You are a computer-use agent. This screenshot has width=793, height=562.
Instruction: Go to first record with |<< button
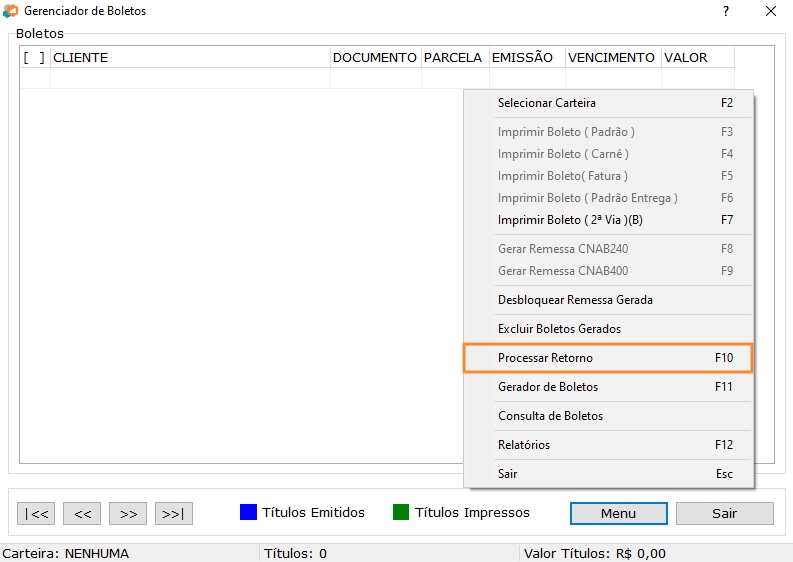pyautogui.click(x=36, y=513)
